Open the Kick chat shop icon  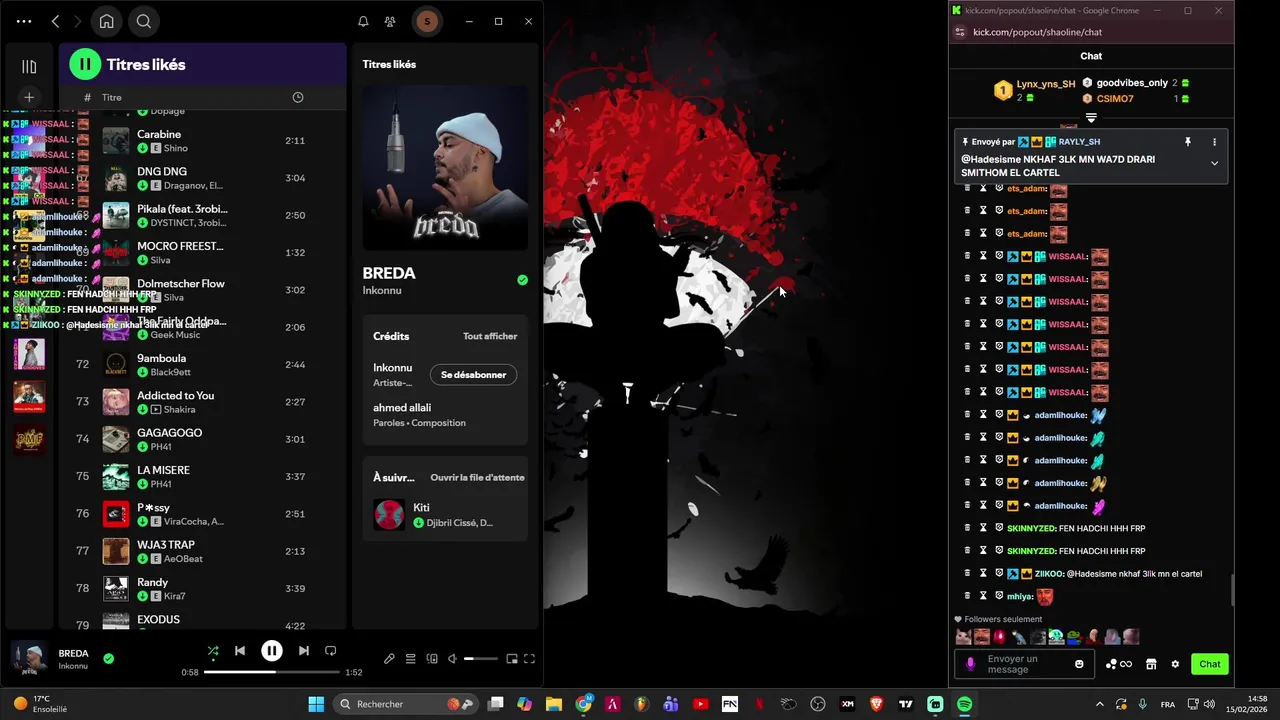[x=1151, y=664]
